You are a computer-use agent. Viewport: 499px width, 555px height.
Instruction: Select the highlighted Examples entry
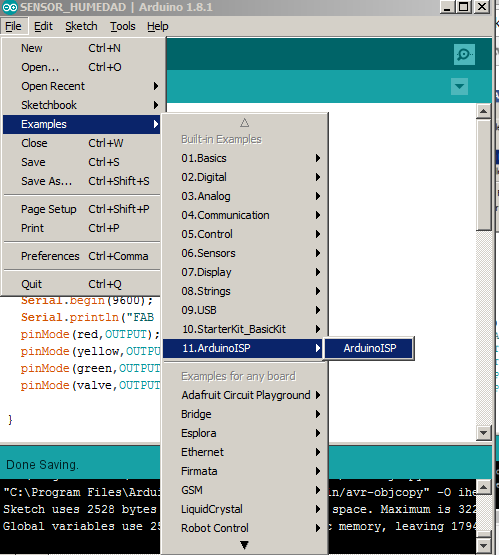[x=82, y=124]
